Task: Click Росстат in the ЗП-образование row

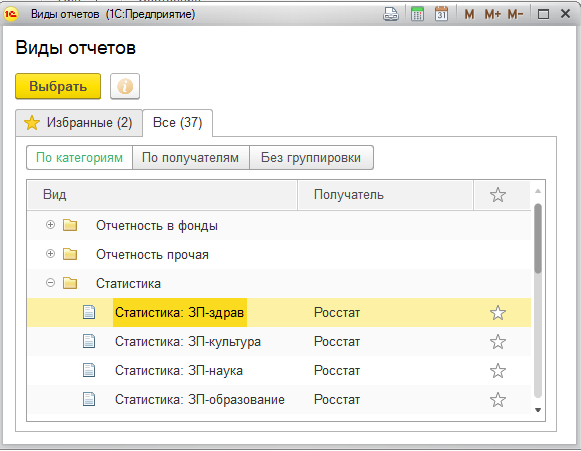Action: point(337,399)
